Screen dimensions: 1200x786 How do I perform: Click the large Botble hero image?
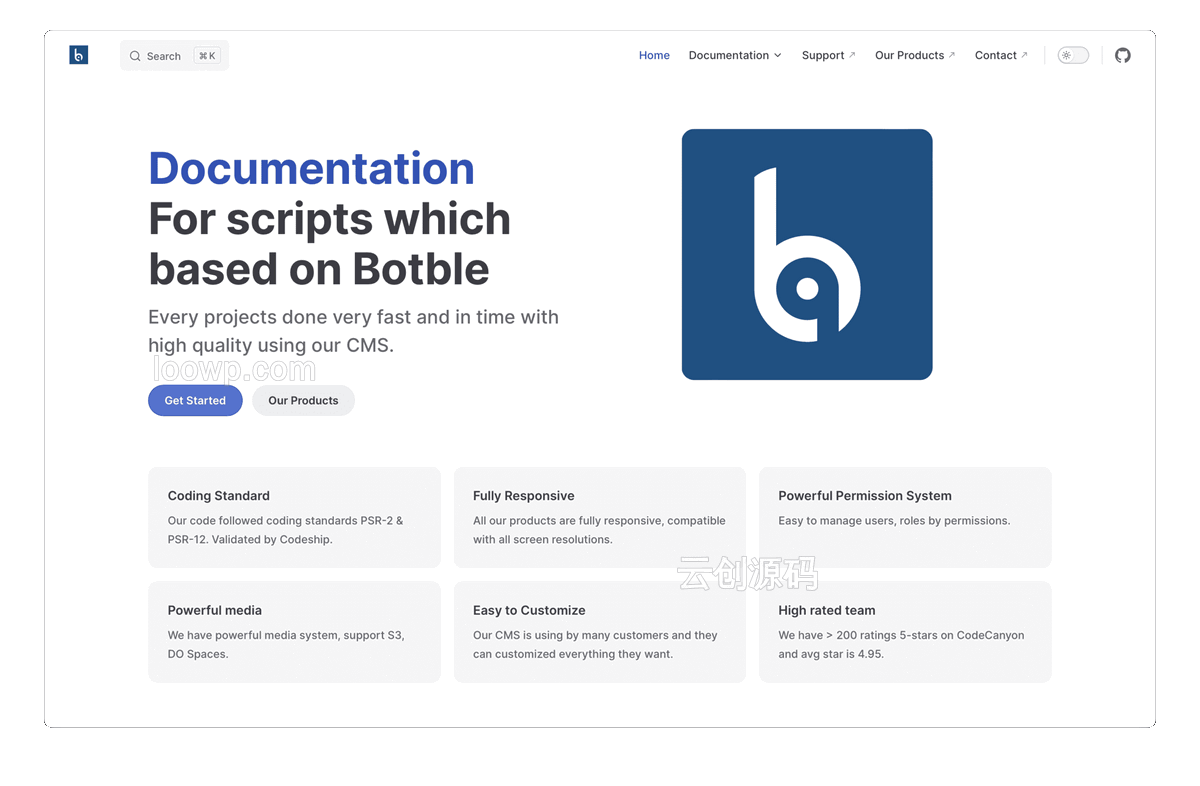tap(807, 254)
